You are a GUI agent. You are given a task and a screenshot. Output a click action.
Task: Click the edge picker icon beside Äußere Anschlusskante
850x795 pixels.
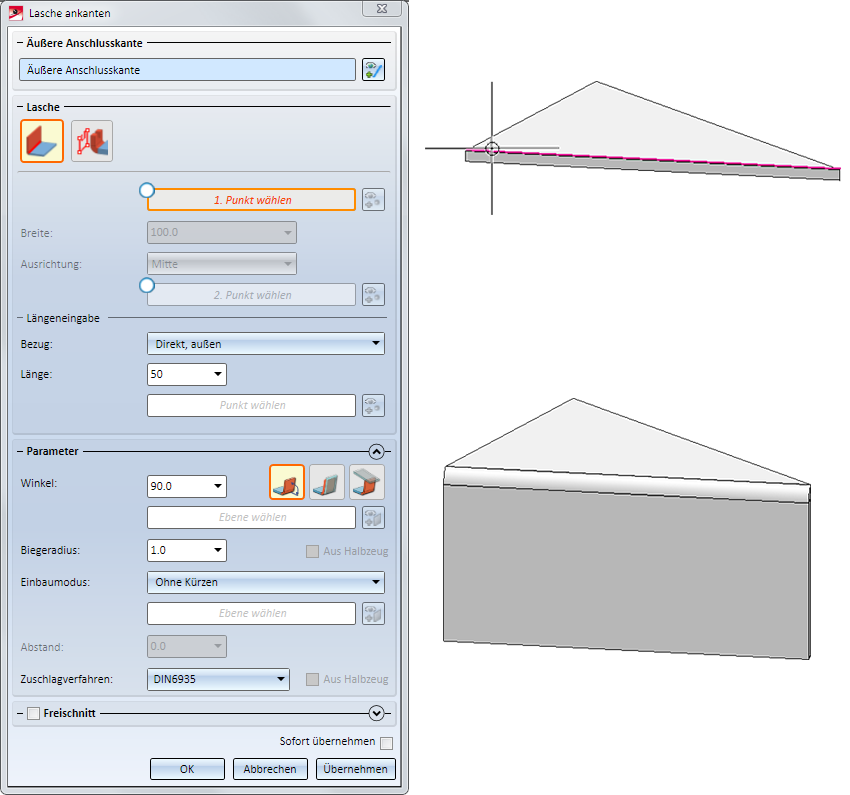373,70
